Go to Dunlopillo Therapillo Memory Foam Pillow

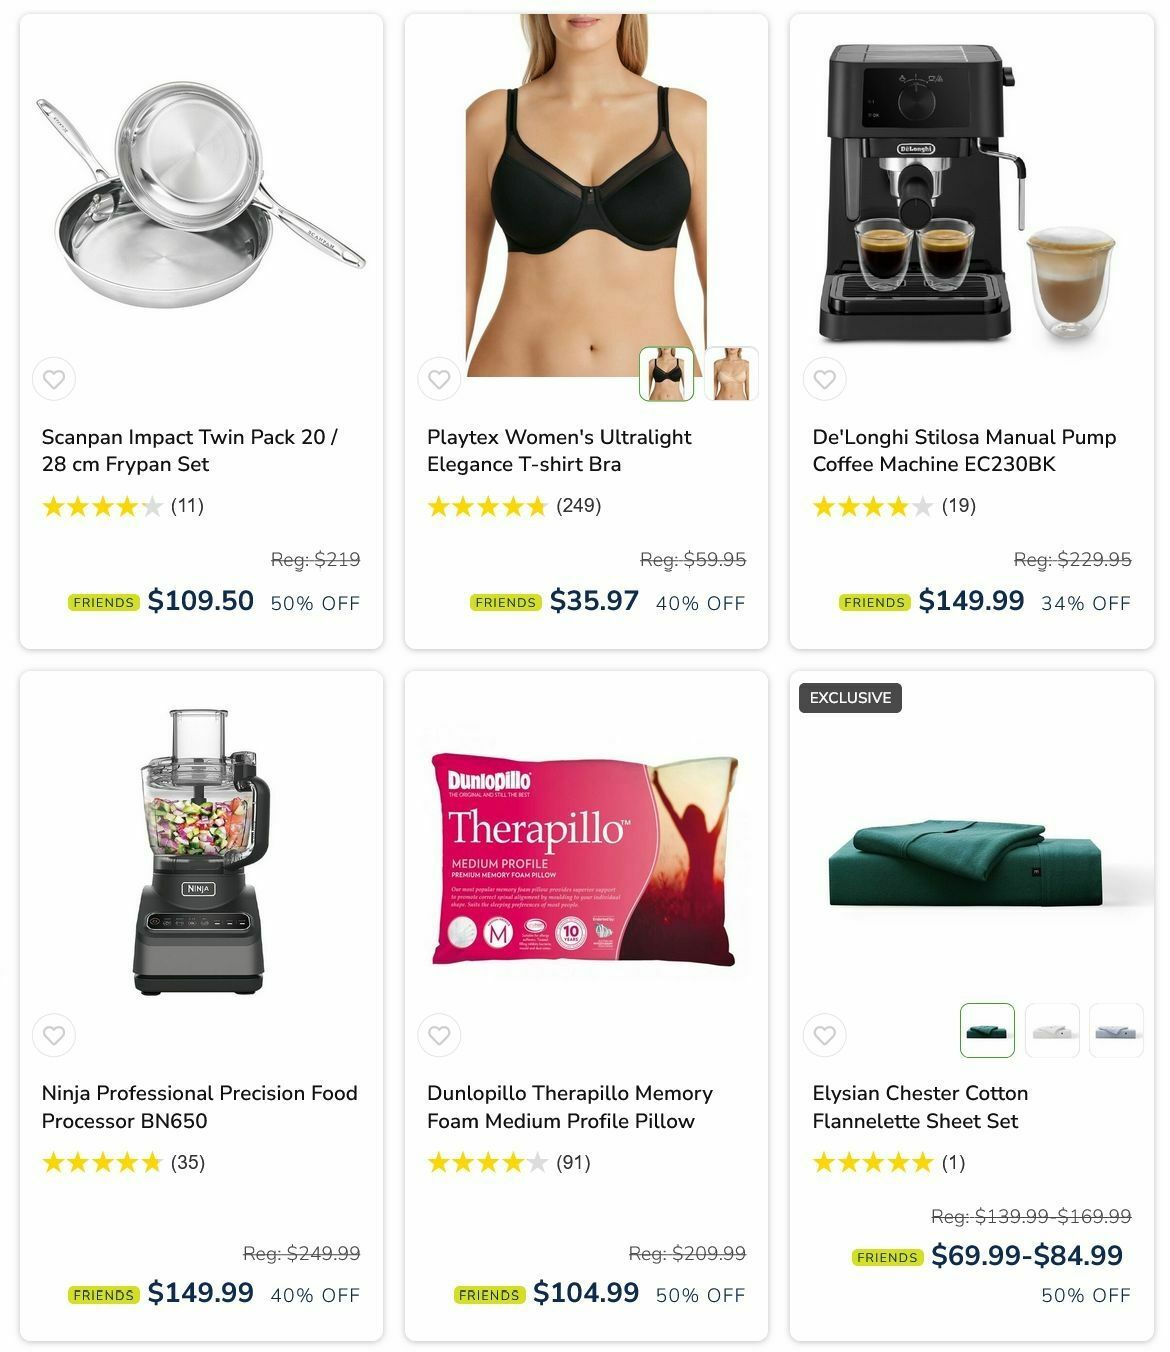pyautogui.click(x=570, y=1107)
